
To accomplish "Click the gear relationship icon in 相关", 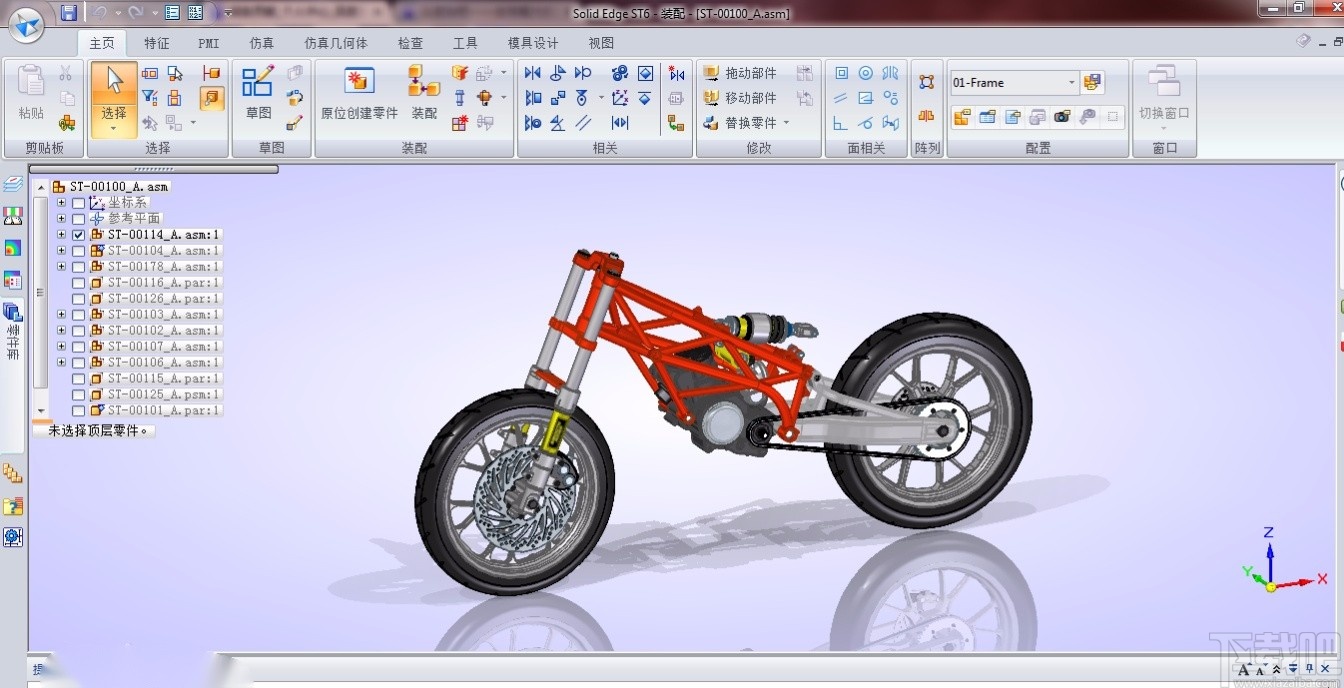I will 620,73.
